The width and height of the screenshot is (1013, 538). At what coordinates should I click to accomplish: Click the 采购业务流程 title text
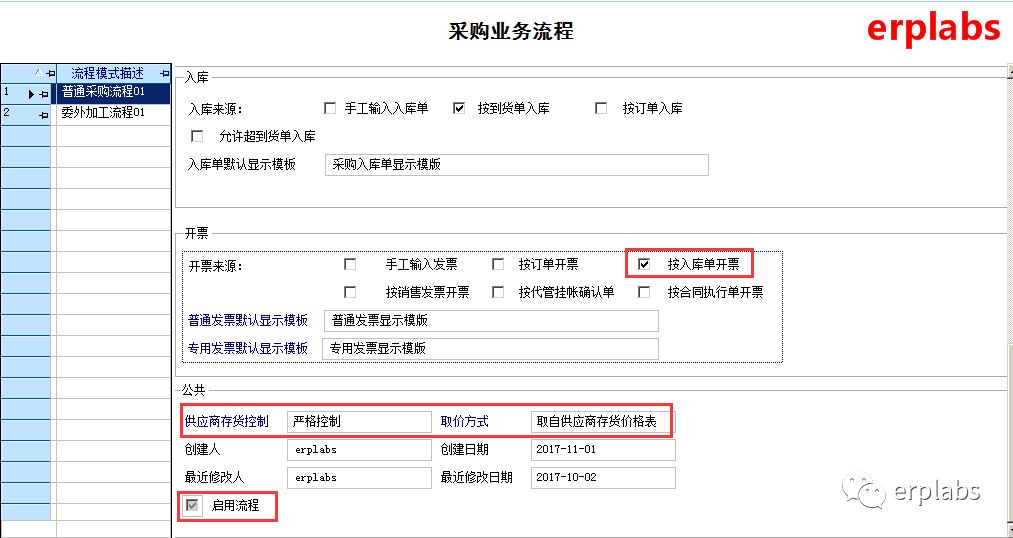[x=511, y=31]
